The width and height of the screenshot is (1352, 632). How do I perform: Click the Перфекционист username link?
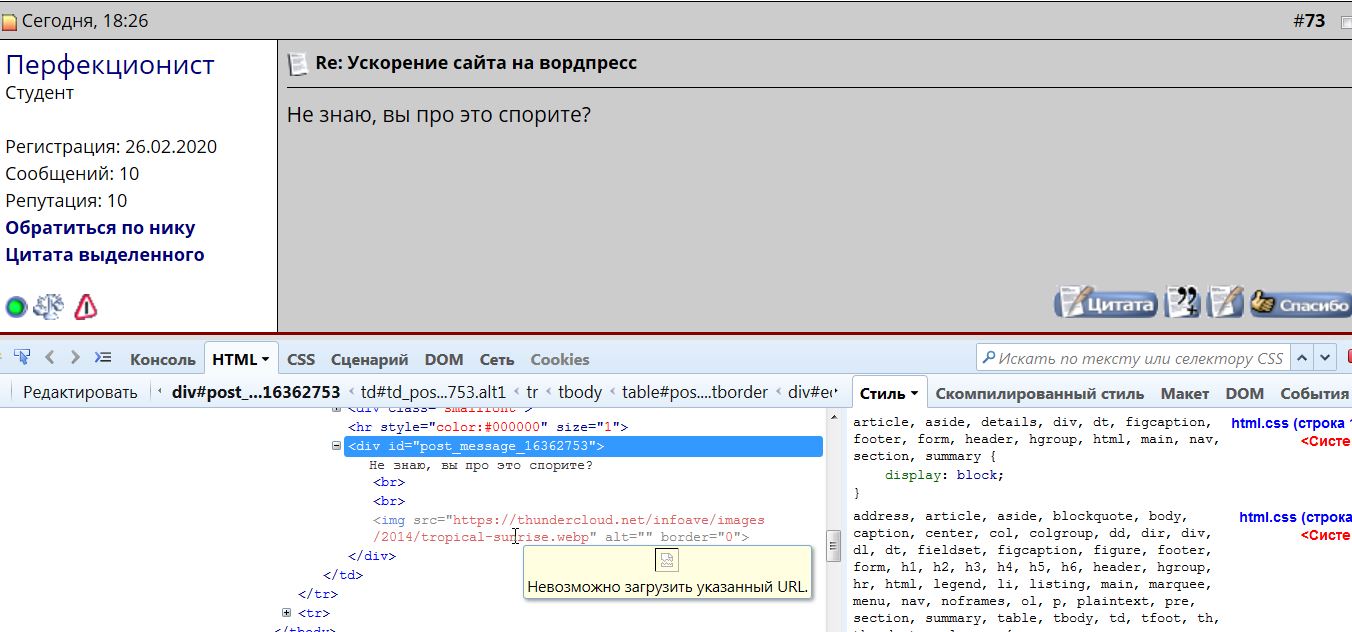[110, 65]
